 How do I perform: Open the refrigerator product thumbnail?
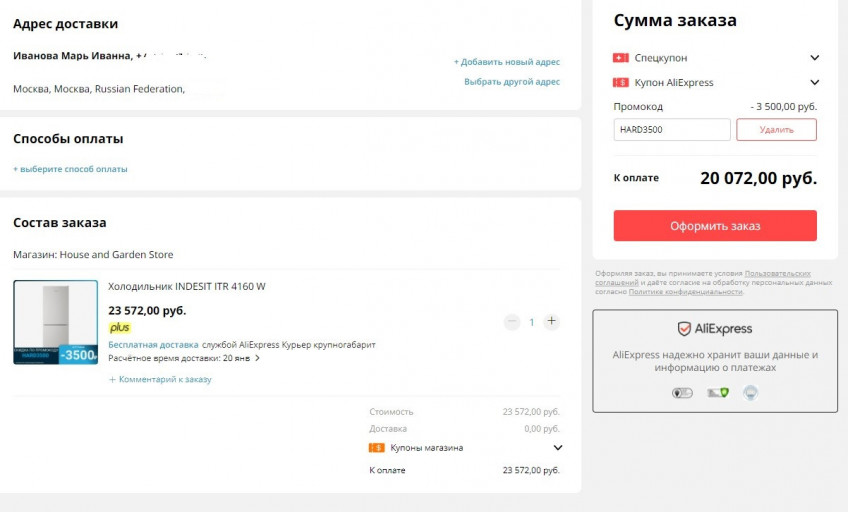click(56, 322)
